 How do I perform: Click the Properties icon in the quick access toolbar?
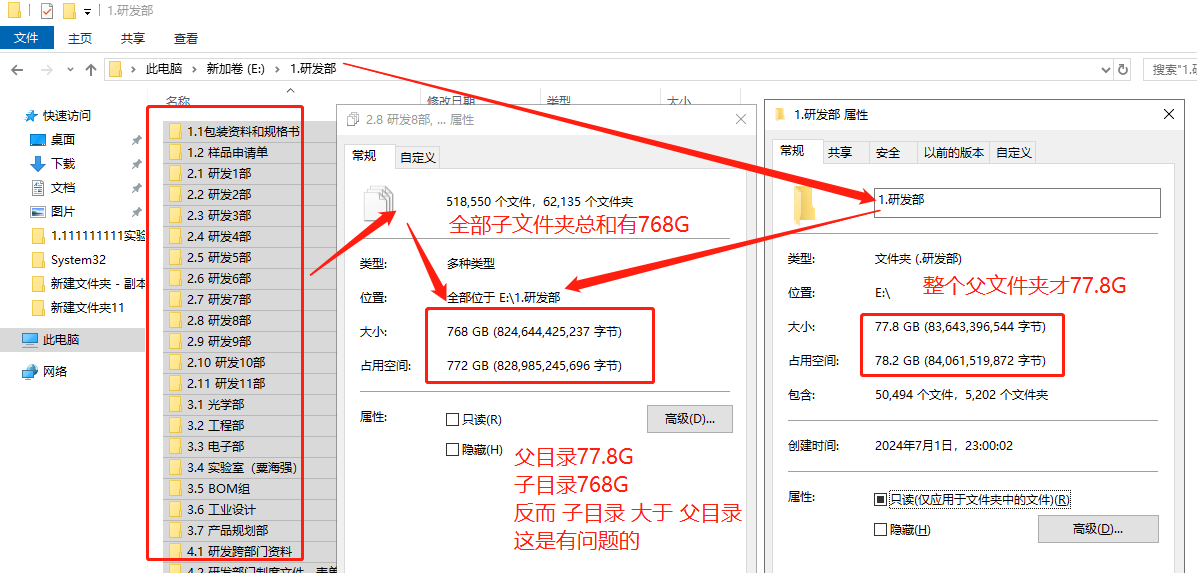tap(47, 11)
